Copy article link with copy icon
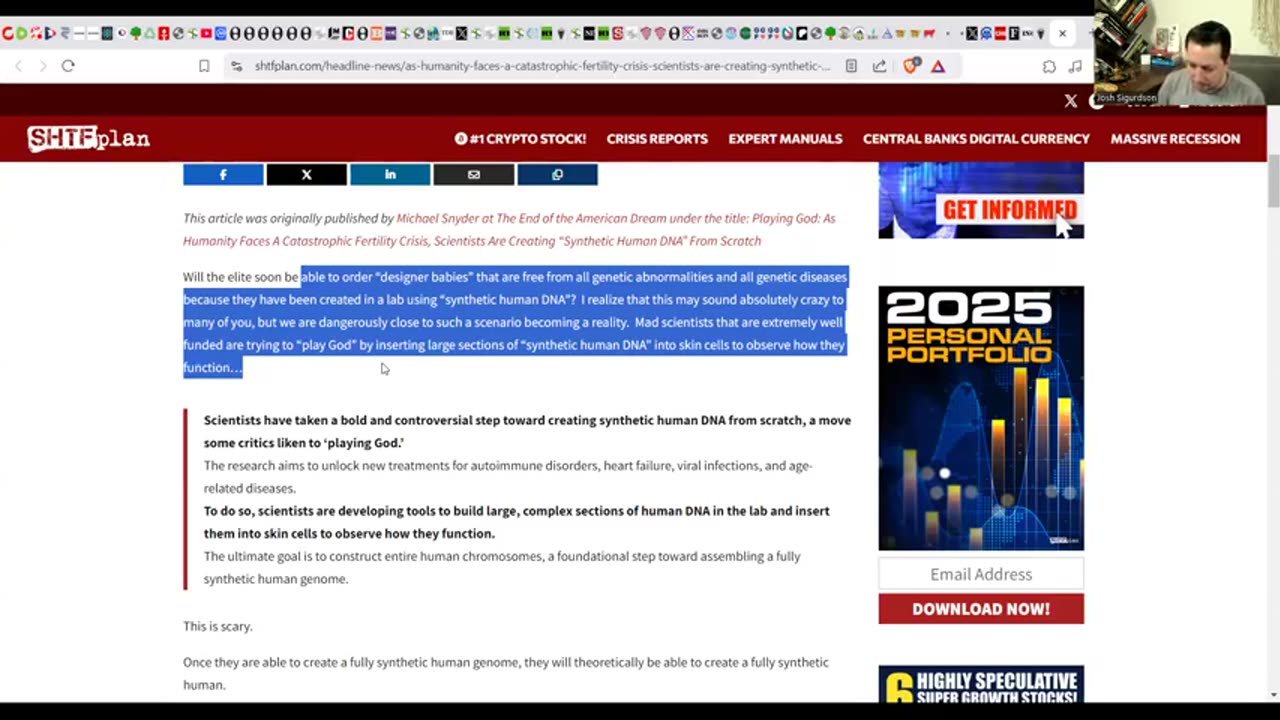The image size is (1280, 720). click(557, 175)
